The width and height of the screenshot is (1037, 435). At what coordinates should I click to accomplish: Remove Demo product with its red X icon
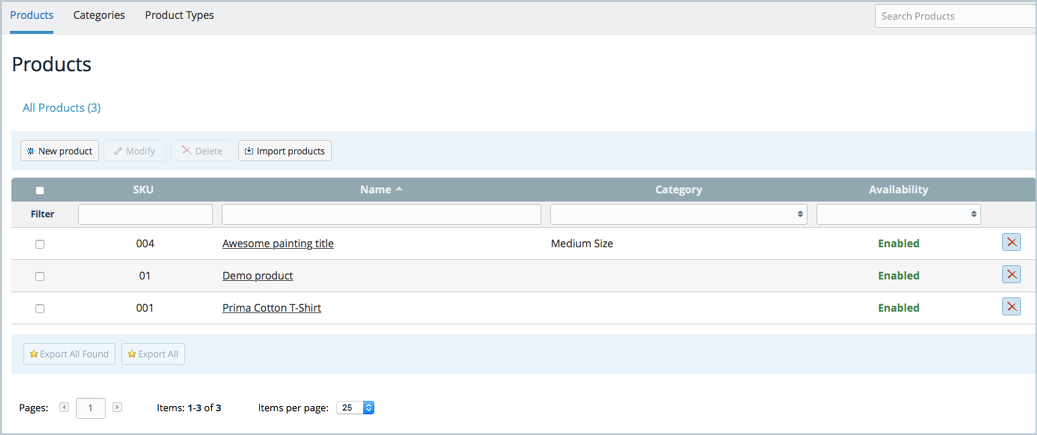1011,274
